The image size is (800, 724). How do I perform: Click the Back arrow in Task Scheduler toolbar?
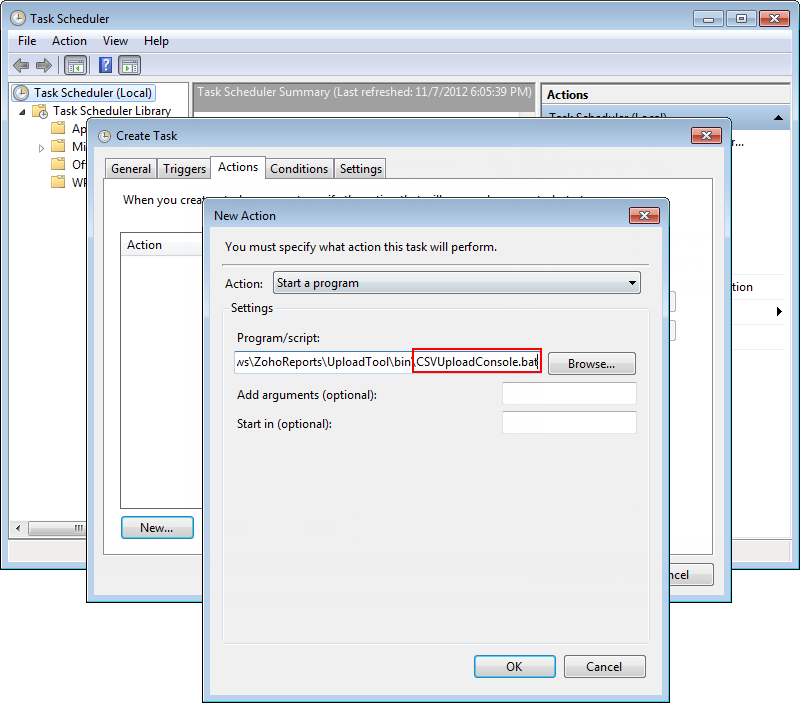(x=21, y=65)
